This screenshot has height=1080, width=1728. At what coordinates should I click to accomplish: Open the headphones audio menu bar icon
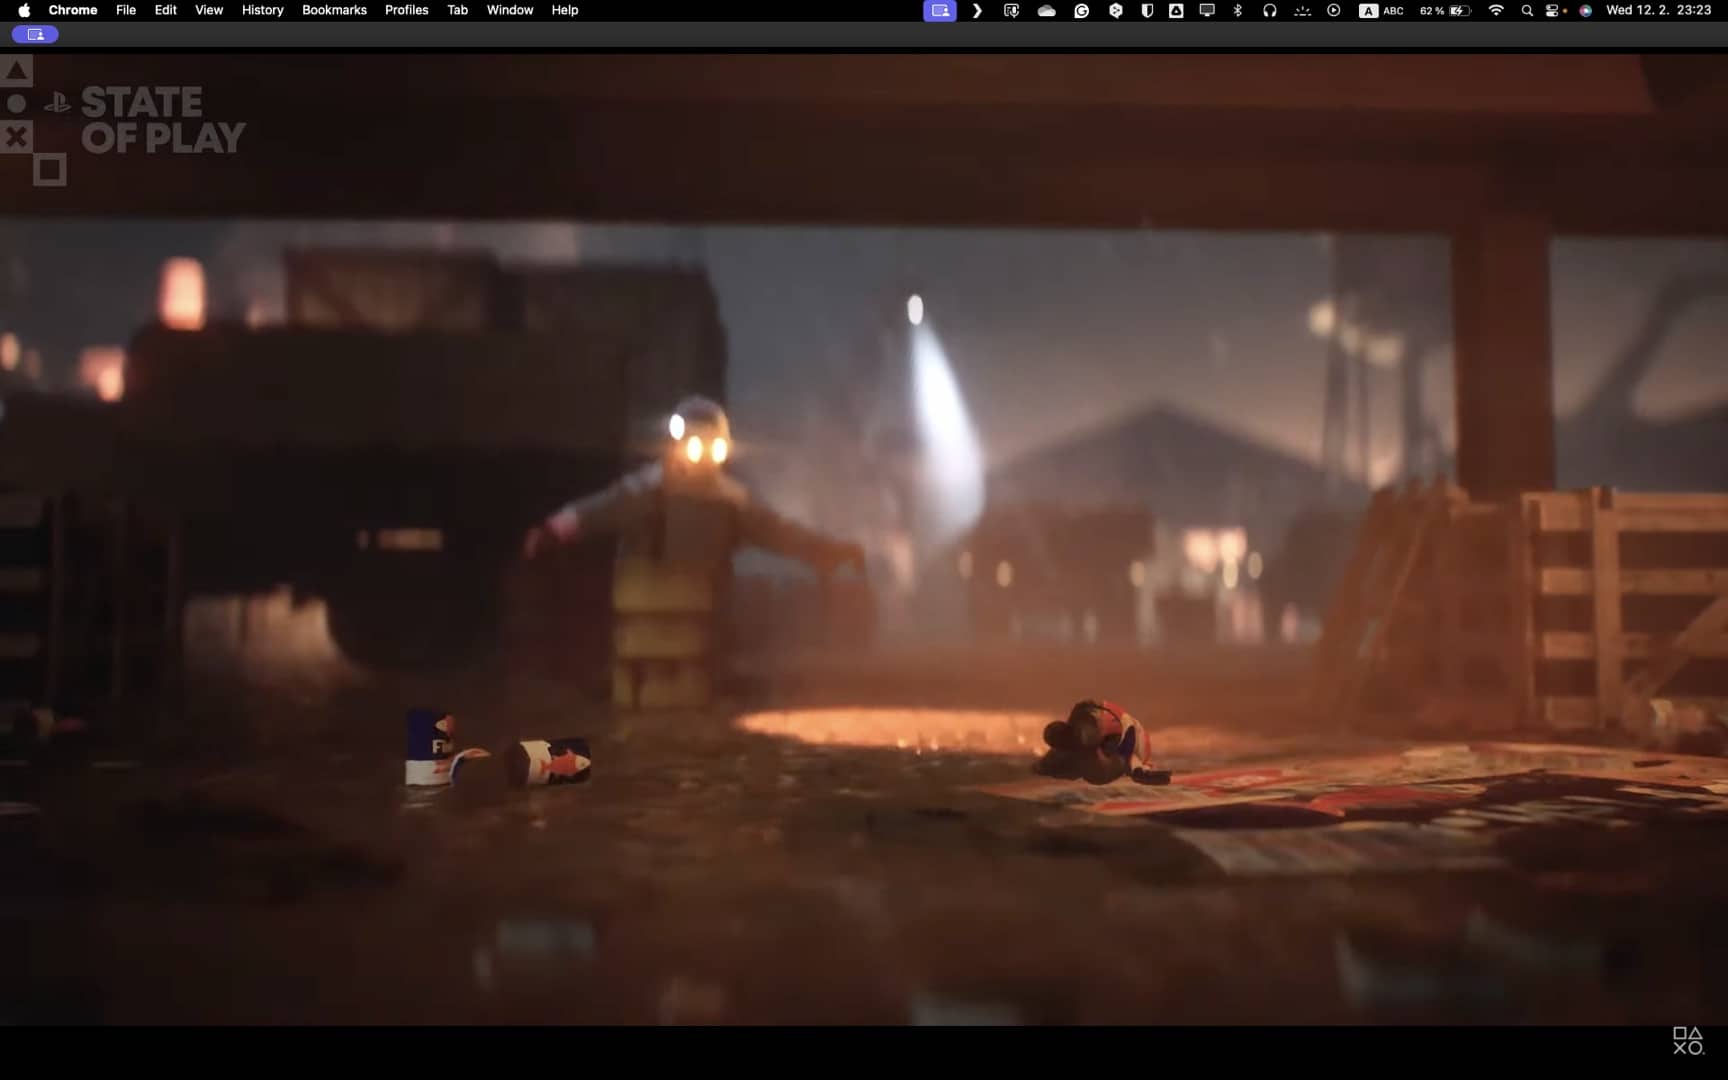coord(1270,10)
